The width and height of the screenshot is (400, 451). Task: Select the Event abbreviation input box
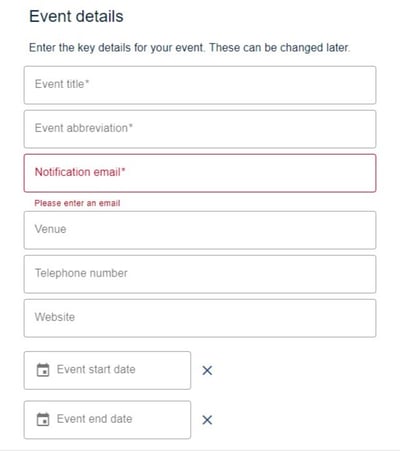click(x=200, y=129)
